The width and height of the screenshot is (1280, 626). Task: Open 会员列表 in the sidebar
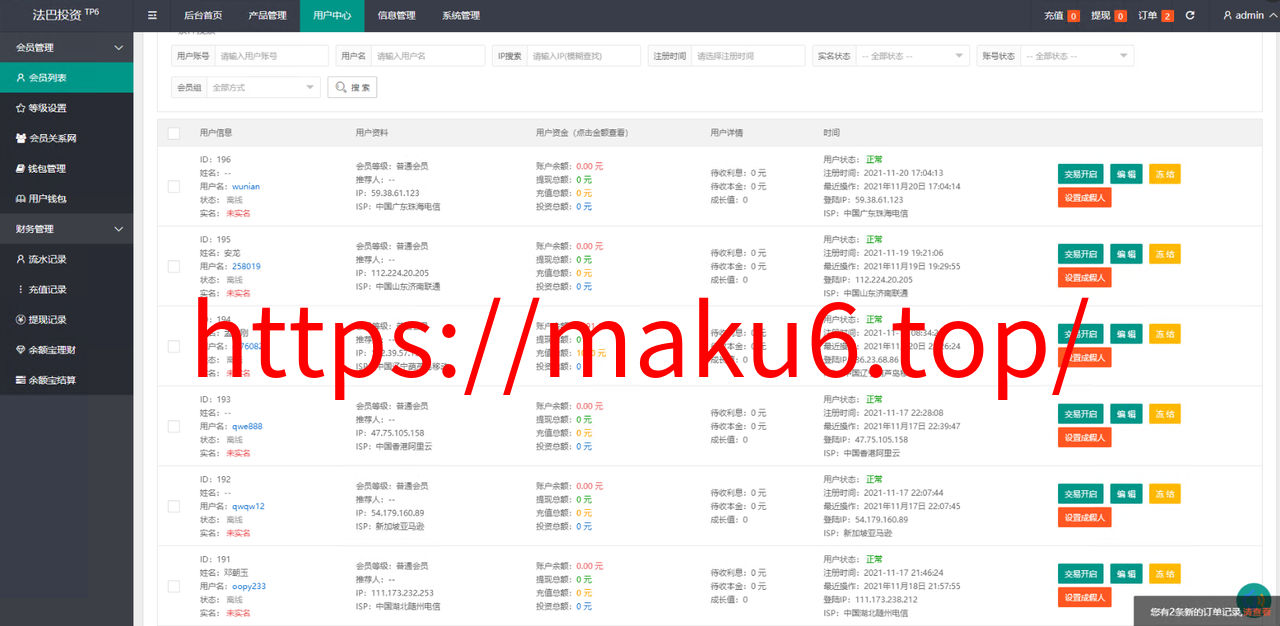click(x=66, y=77)
